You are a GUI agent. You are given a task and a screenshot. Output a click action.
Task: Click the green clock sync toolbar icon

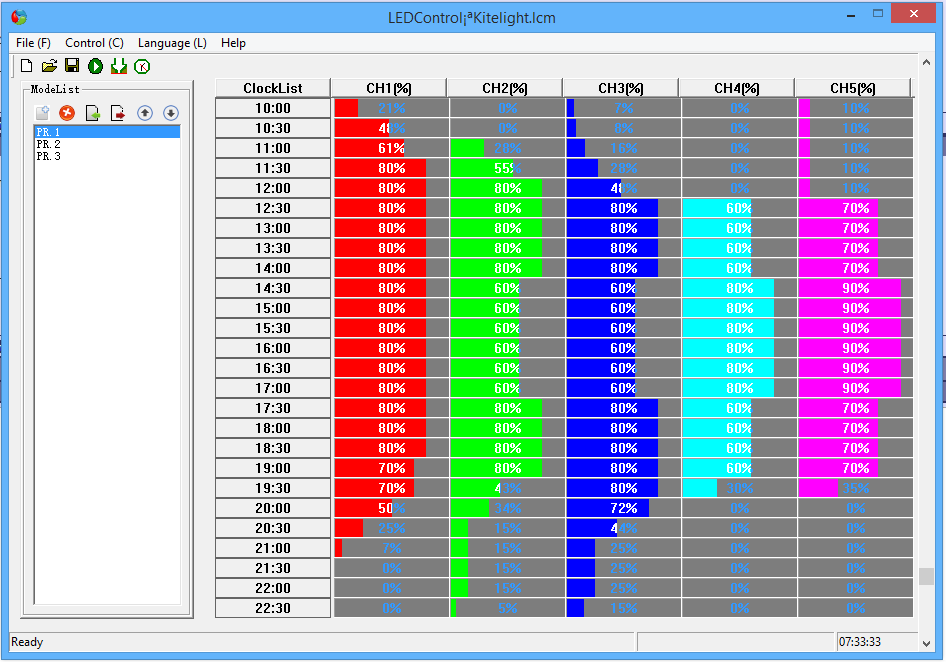pyautogui.click(x=142, y=66)
